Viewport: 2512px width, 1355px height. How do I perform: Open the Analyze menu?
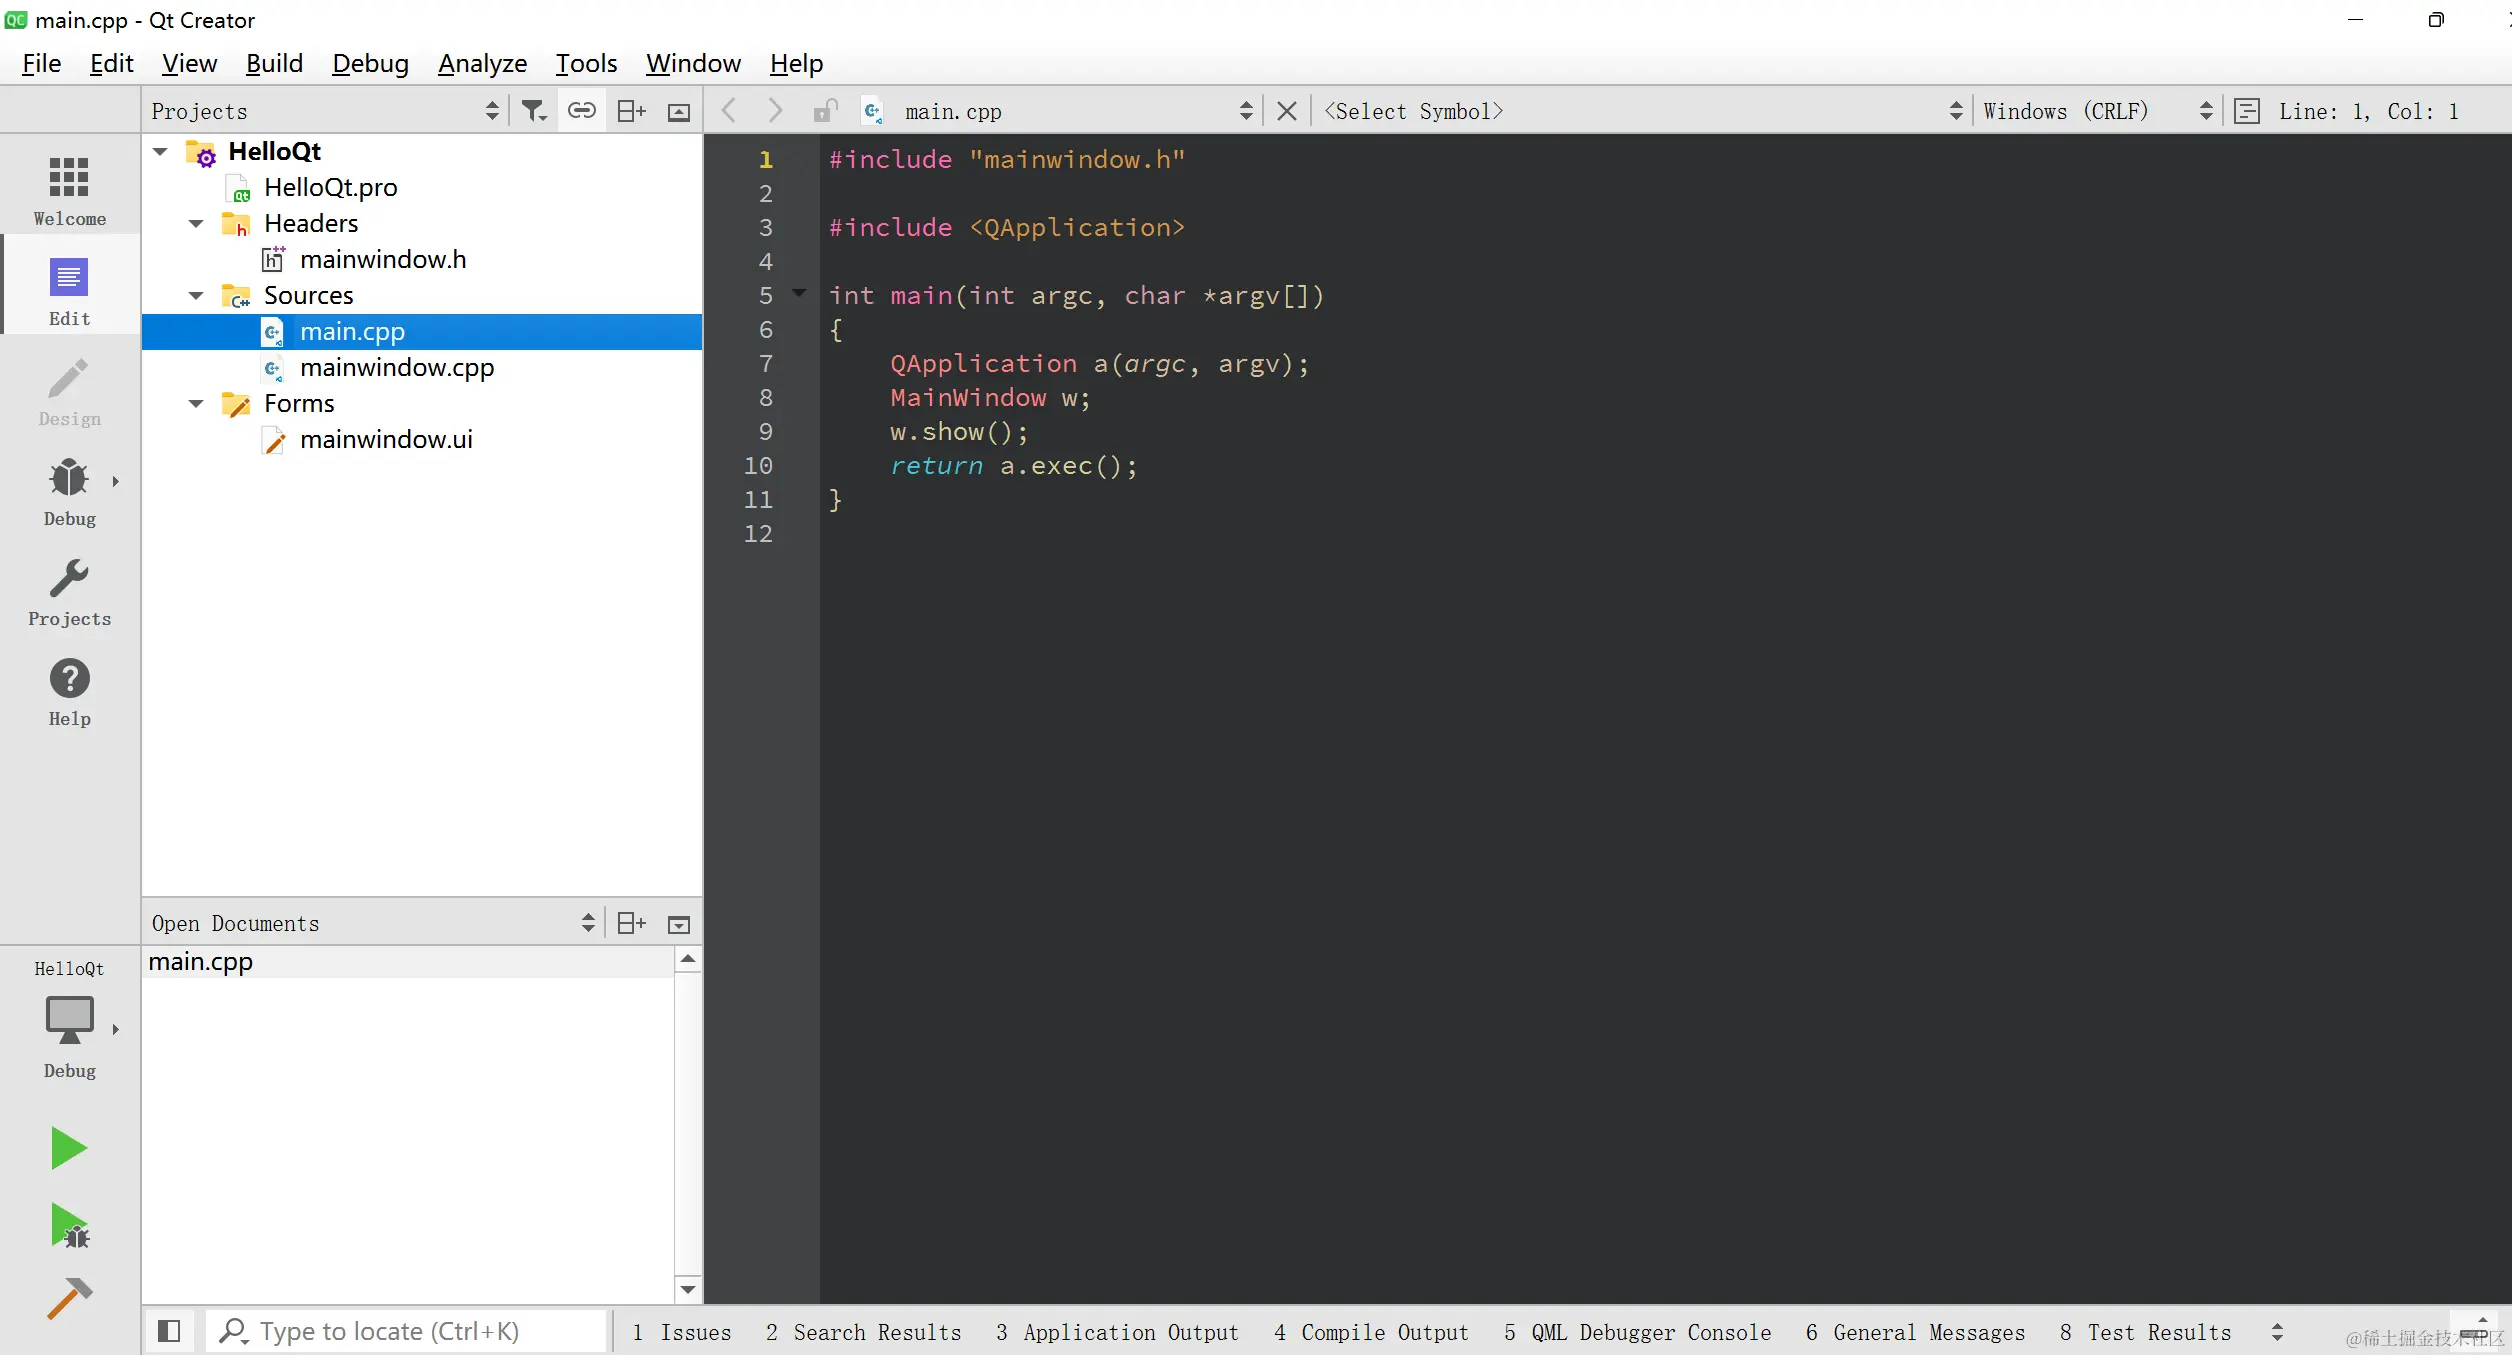pyautogui.click(x=482, y=63)
